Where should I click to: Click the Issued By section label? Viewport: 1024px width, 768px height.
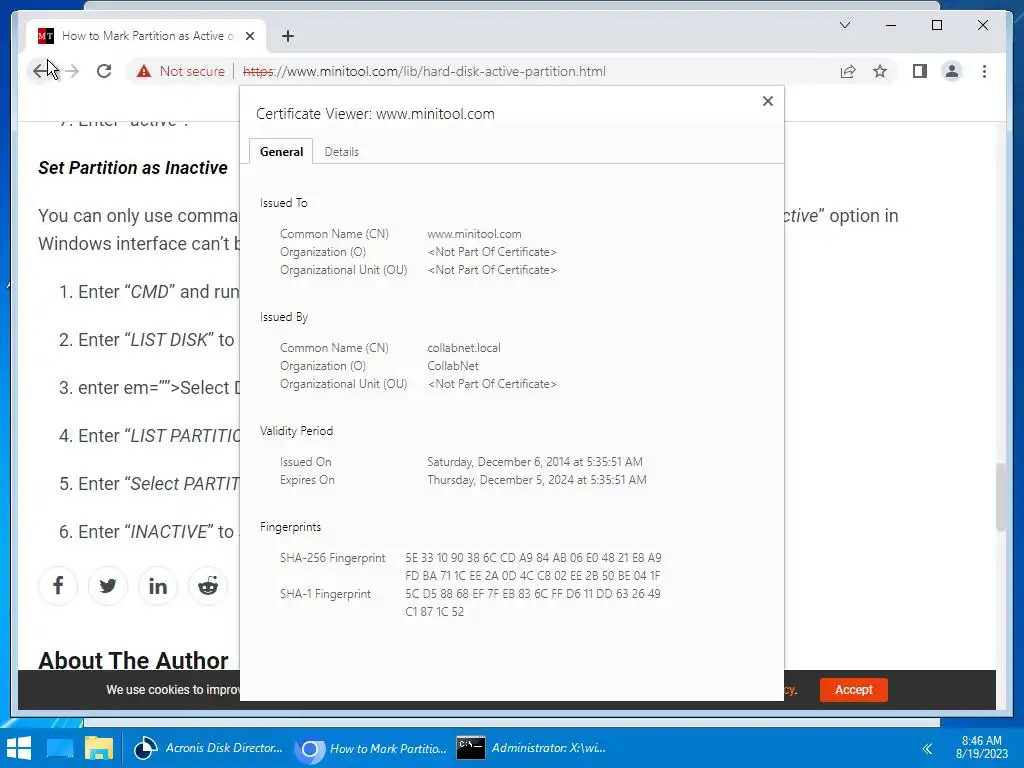pos(284,317)
